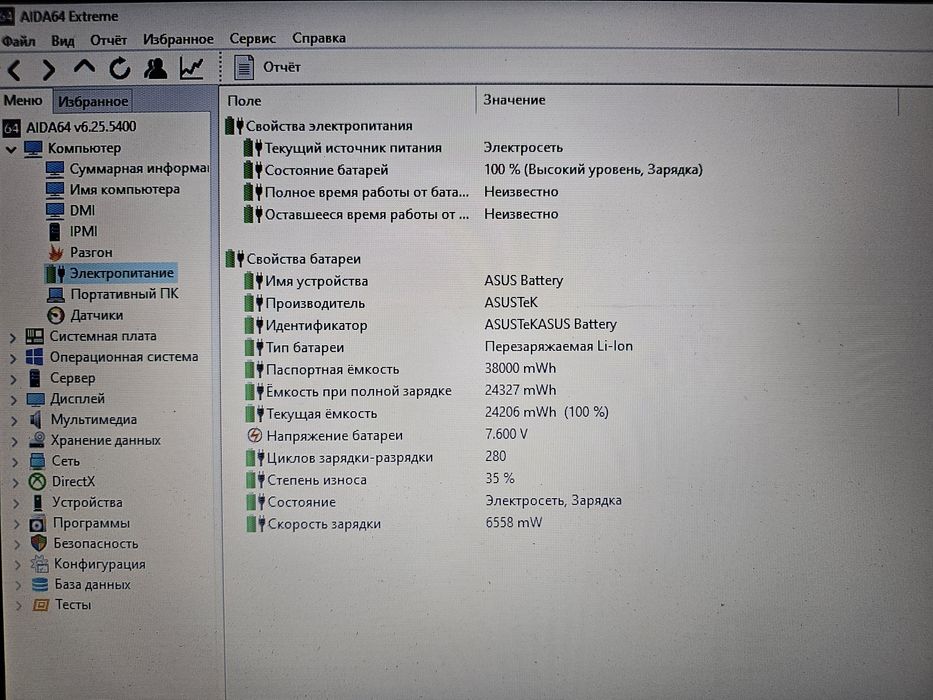Open the Справка menu
The image size is (933, 700).
pos(318,38)
